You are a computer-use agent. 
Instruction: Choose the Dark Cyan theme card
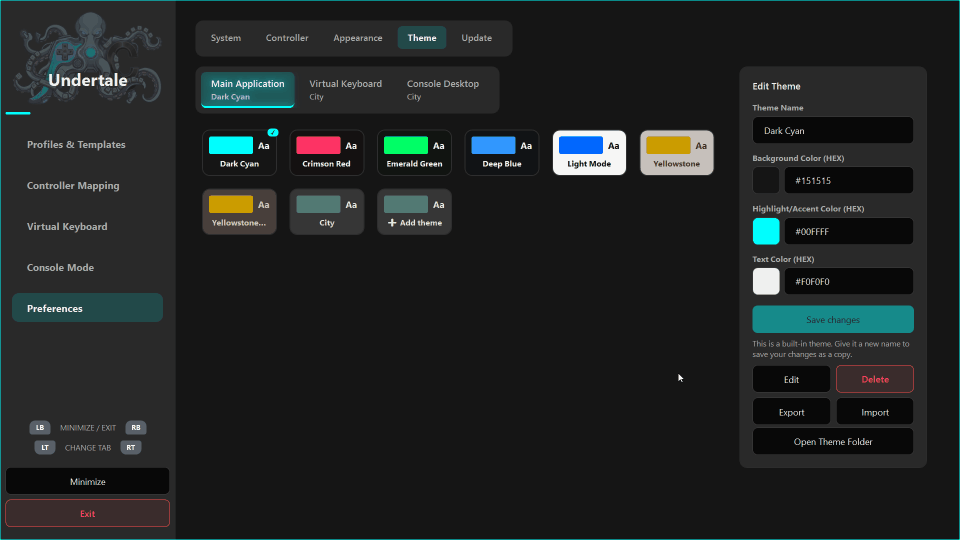point(239,152)
